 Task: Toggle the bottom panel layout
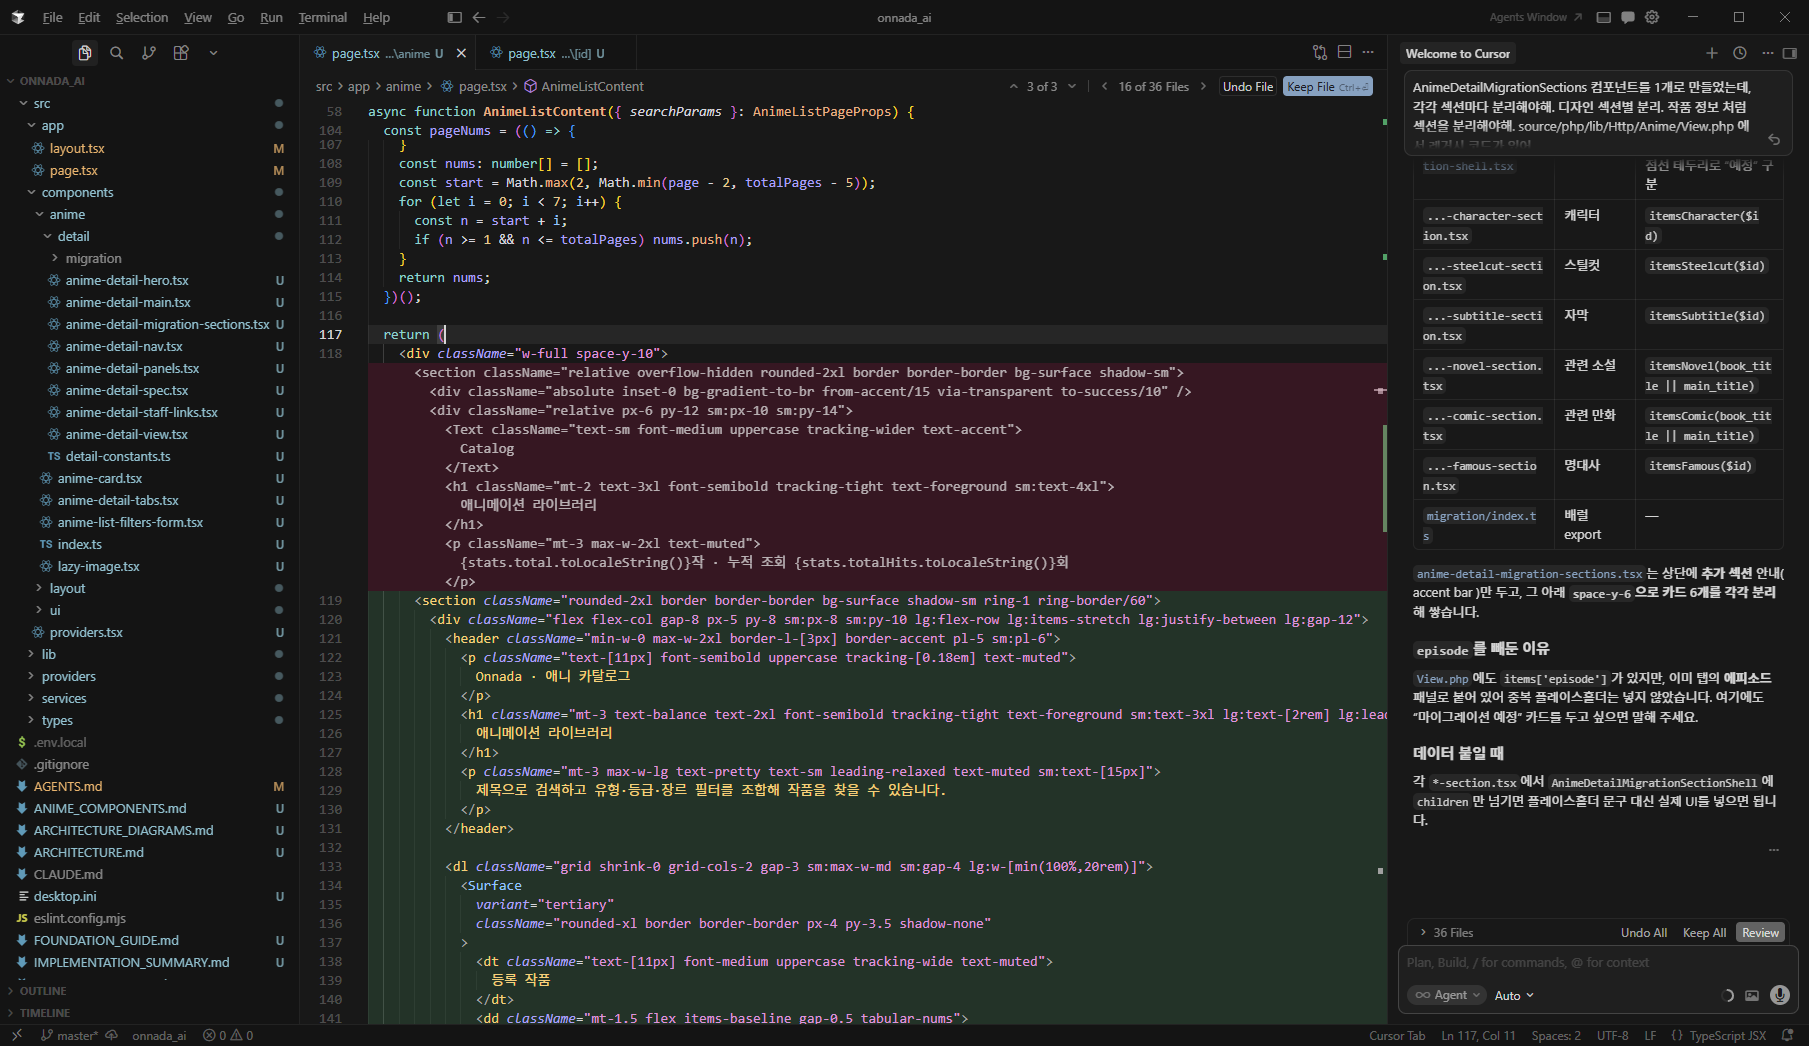1604,17
